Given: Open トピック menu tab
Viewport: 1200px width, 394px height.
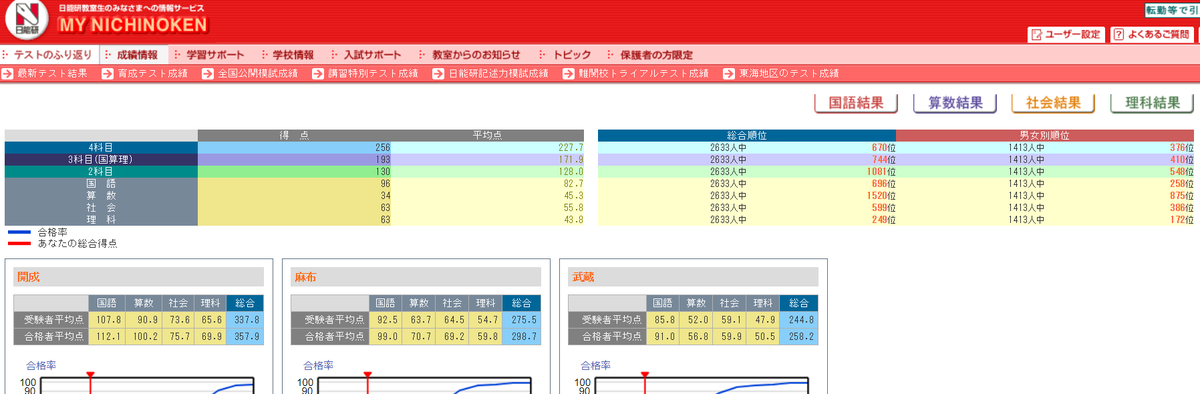Looking at the screenshot, I should [x=566, y=54].
